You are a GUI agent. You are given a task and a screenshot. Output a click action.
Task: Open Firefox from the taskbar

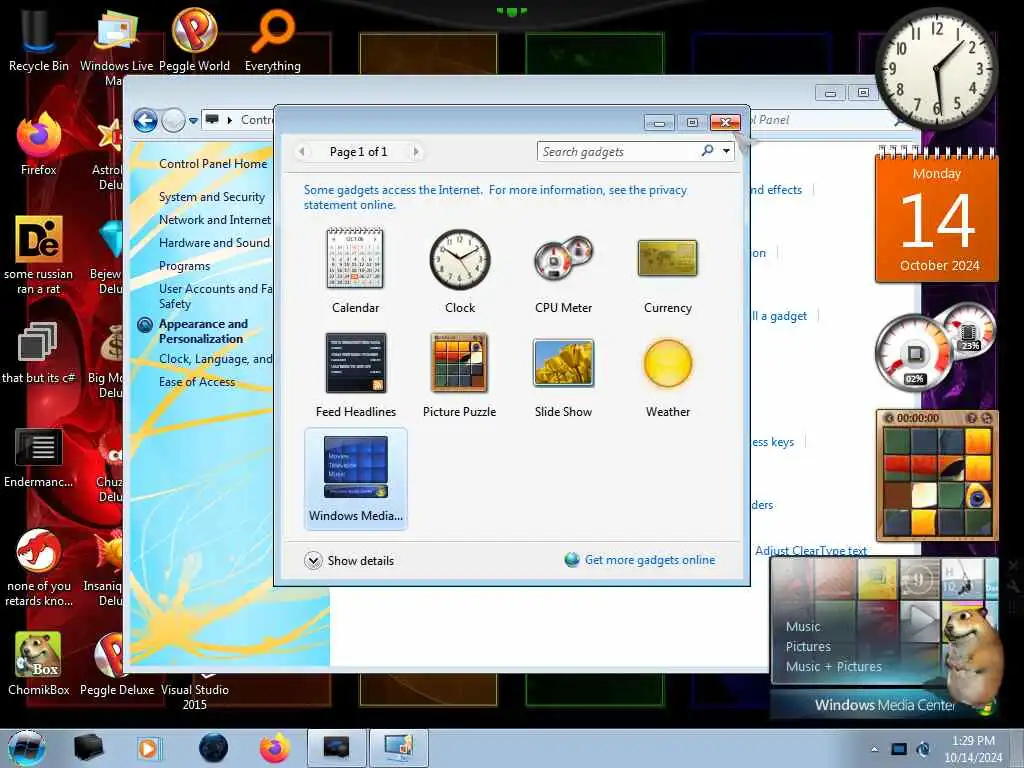(x=275, y=748)
